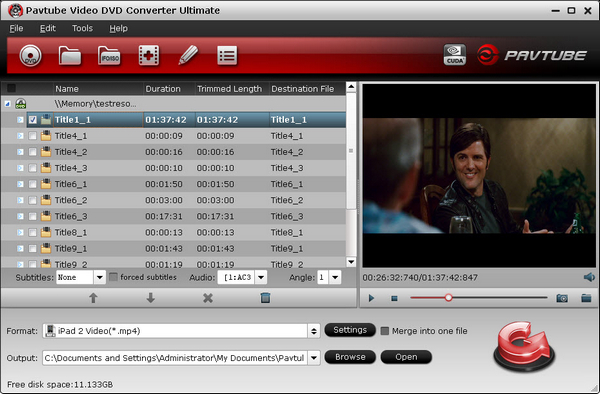Open the Edit menu
The image size is (600, 394).
[48, 28]
